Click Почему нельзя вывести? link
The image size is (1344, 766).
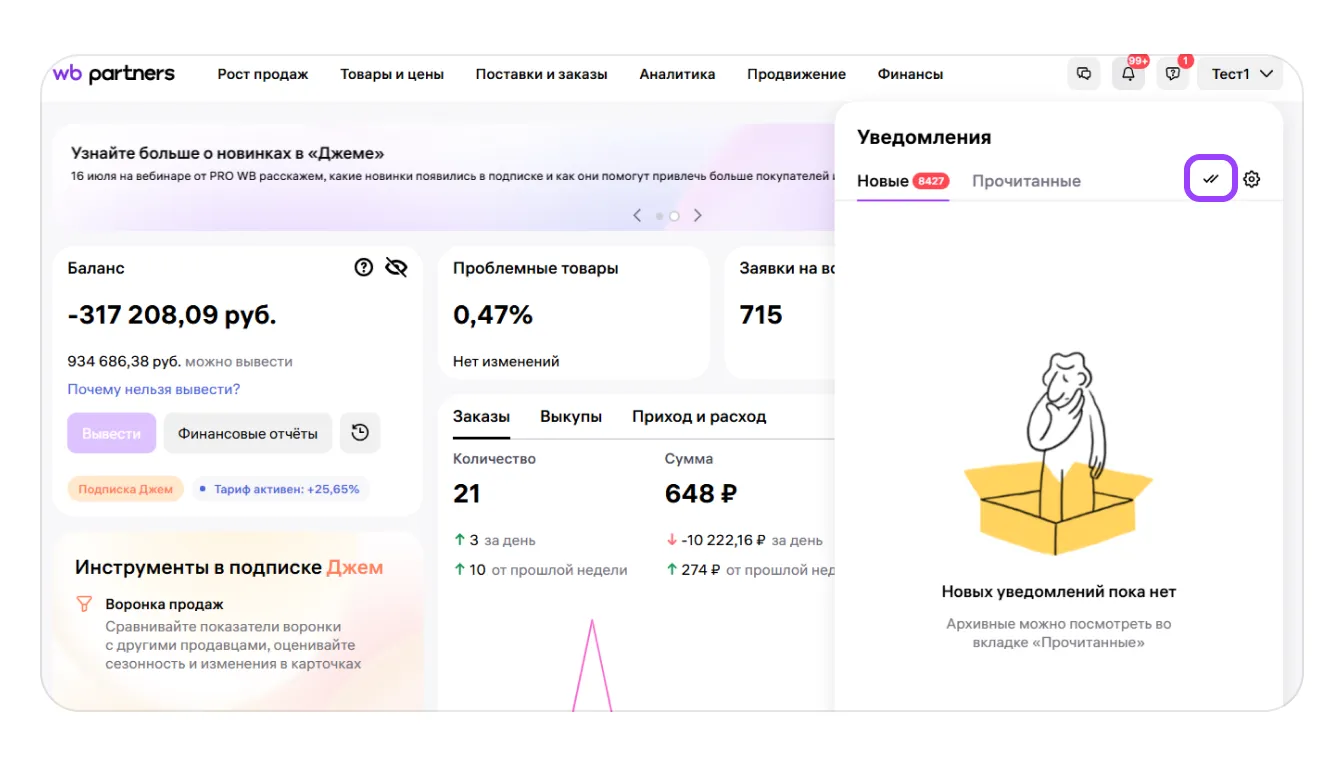154,389
